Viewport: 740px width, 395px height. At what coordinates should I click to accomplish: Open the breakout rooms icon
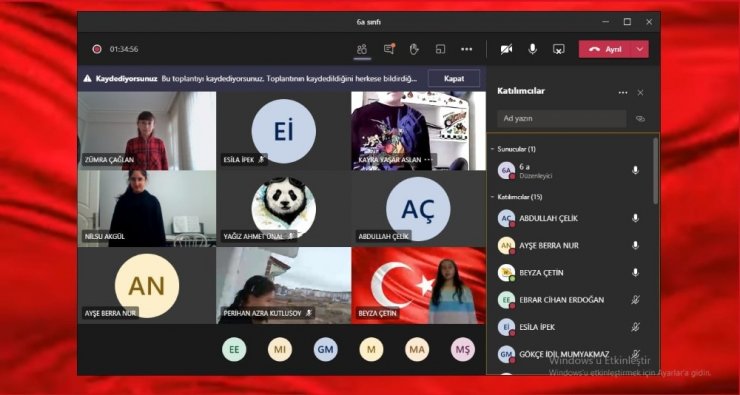coord(440,49)
